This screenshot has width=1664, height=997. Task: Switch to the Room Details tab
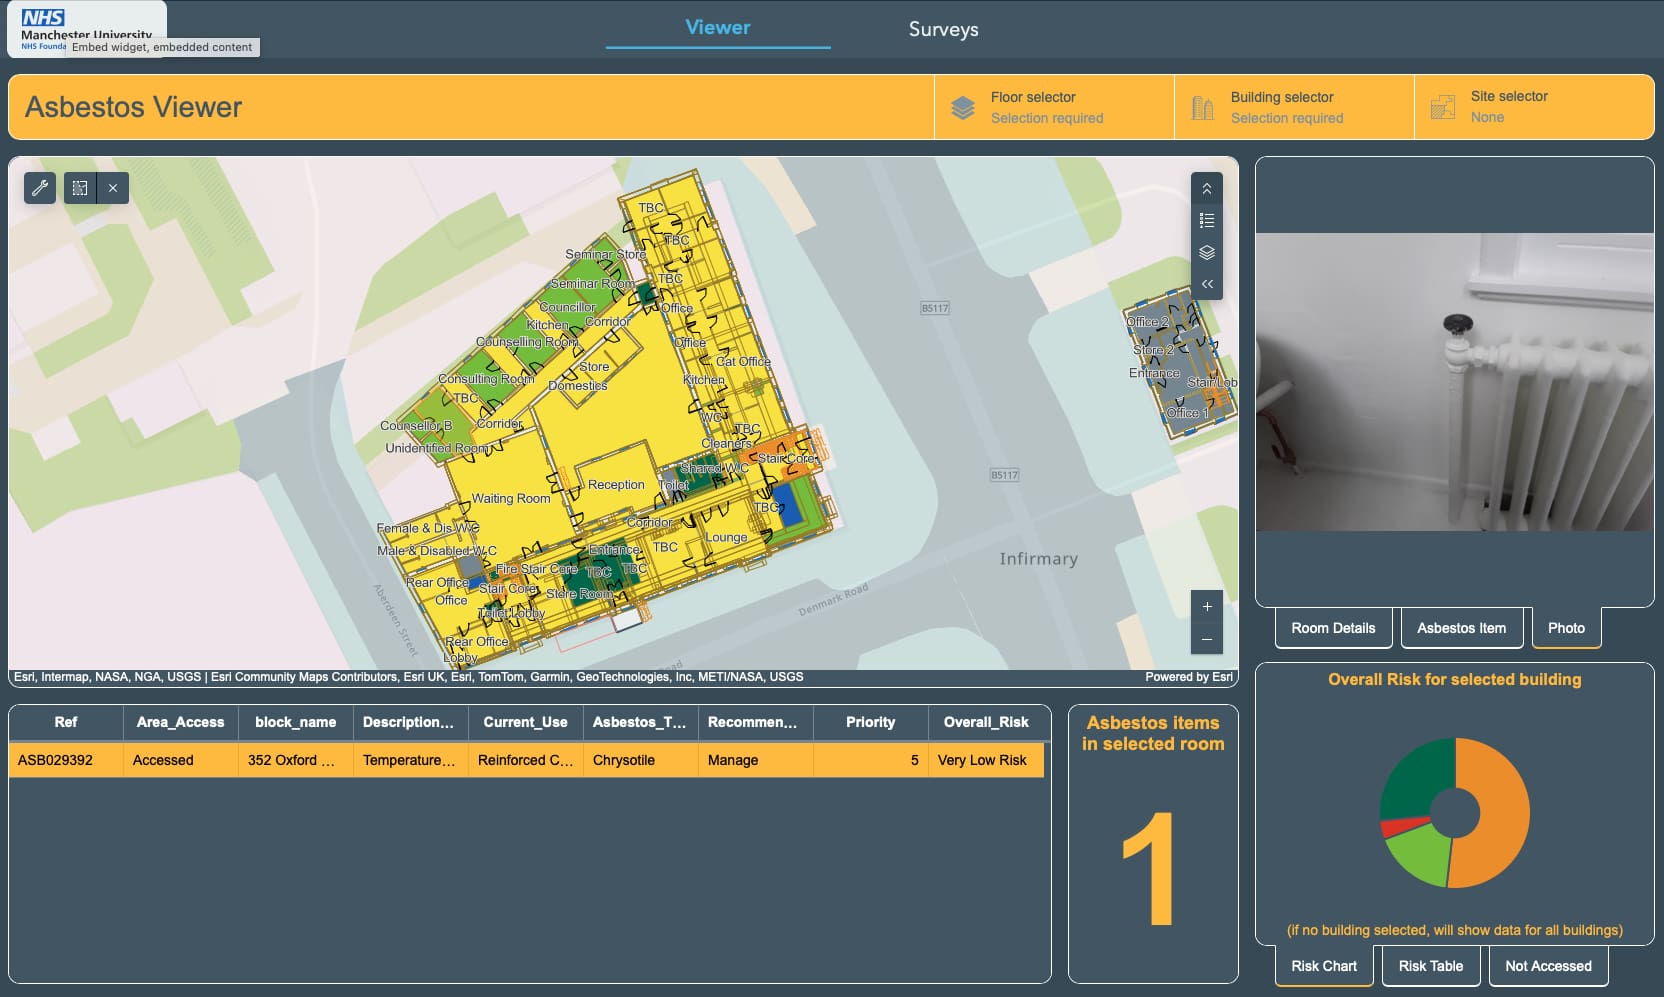pyautogui.click(x=1333, y=628)
